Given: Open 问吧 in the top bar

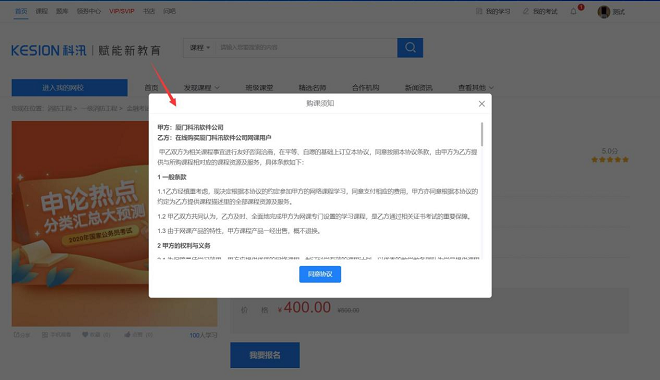Looking at the screenshot, I should 169,11.
